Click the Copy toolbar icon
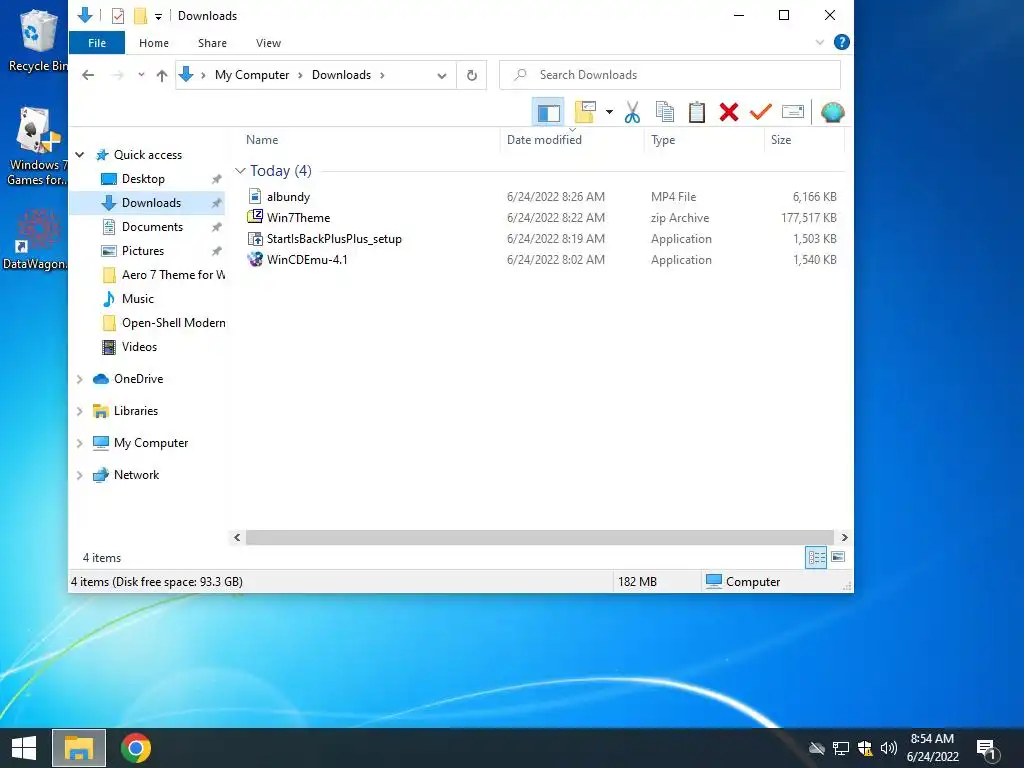The image size is (1024, 768). coord(665,112)
